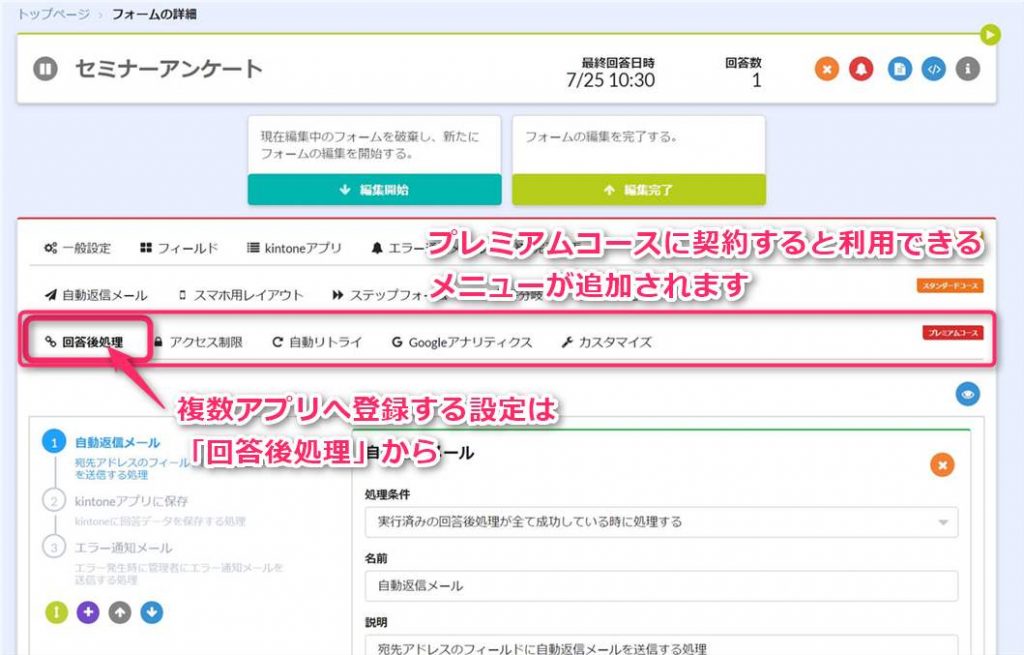Click the red bell notification icon
Image resolution: width=1024 pixels, height=655 pixels.
tap(860, 70)
